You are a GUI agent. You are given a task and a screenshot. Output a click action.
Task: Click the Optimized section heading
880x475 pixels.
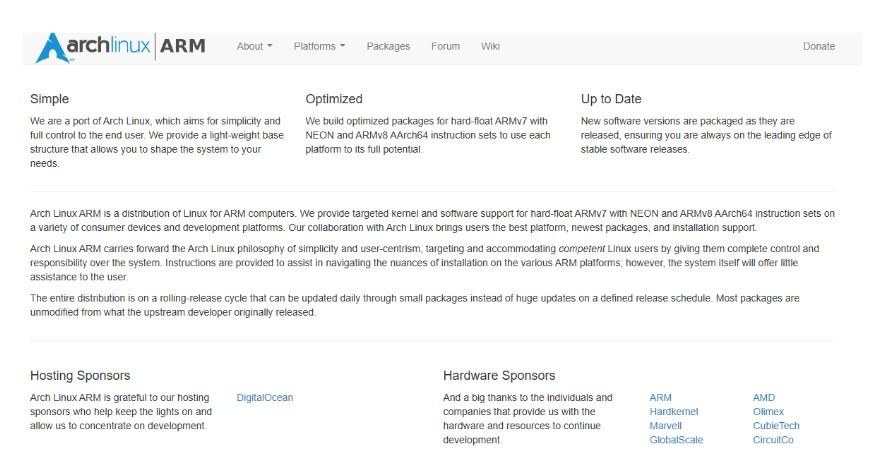point(334,99)
